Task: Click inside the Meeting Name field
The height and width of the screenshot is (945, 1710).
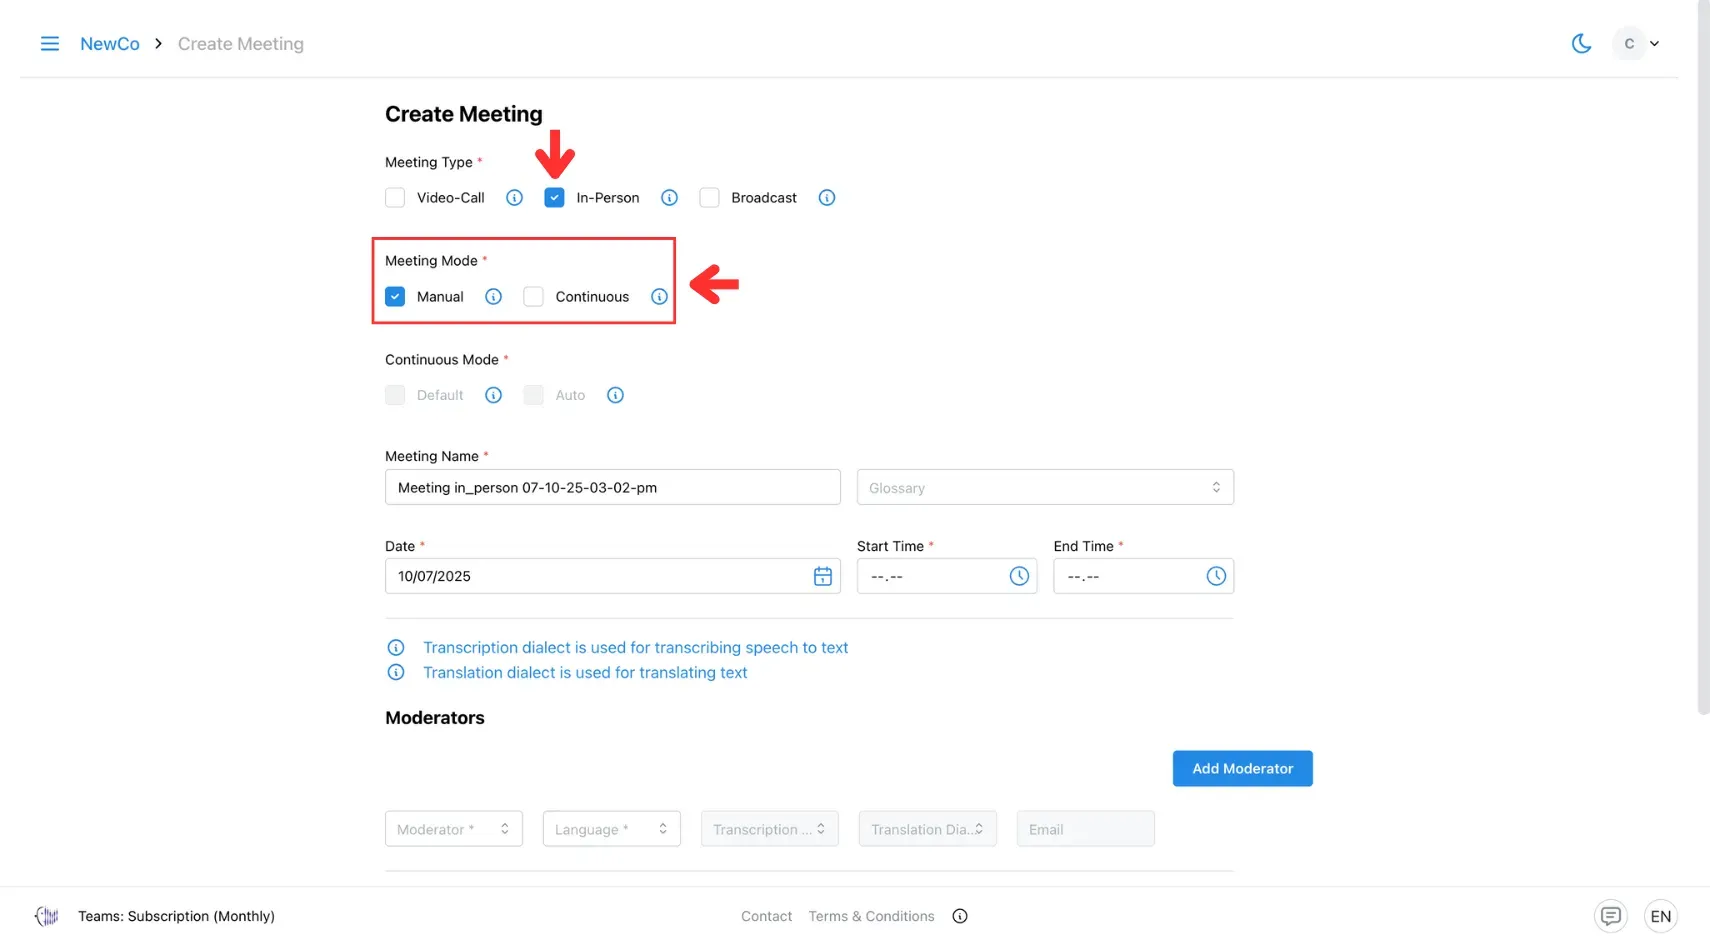Action: (612, 487)
